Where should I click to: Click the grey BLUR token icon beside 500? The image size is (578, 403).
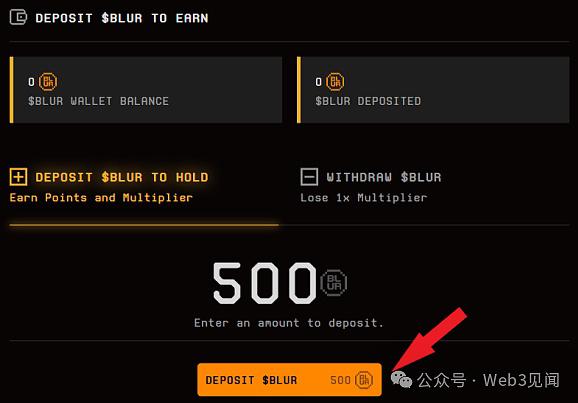point(334,283)
